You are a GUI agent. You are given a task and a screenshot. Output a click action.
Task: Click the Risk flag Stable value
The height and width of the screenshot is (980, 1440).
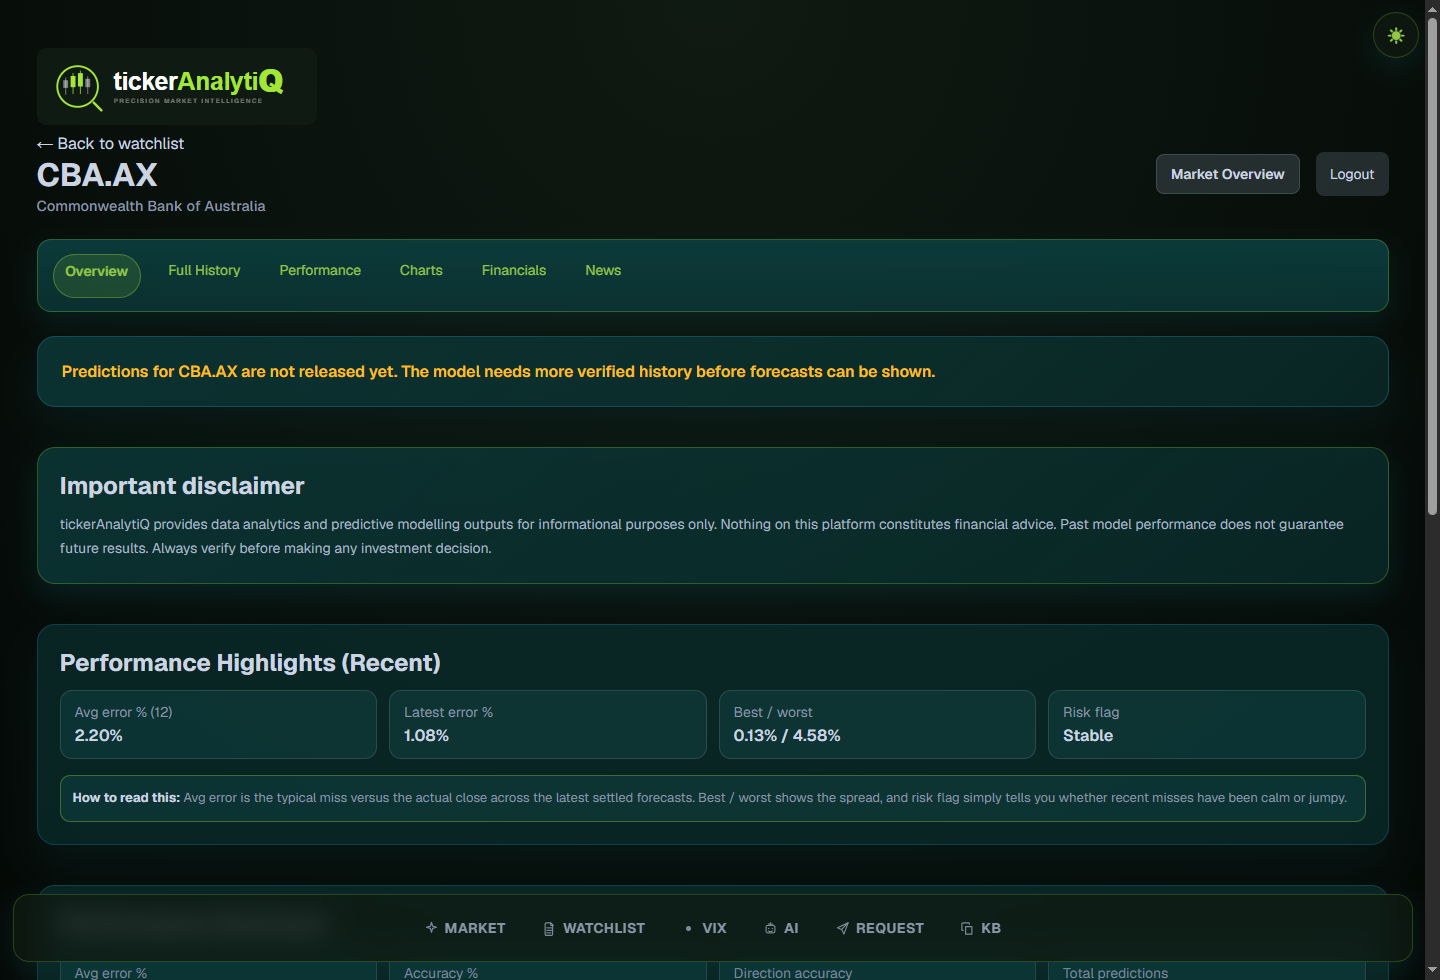click(1088, 736)
